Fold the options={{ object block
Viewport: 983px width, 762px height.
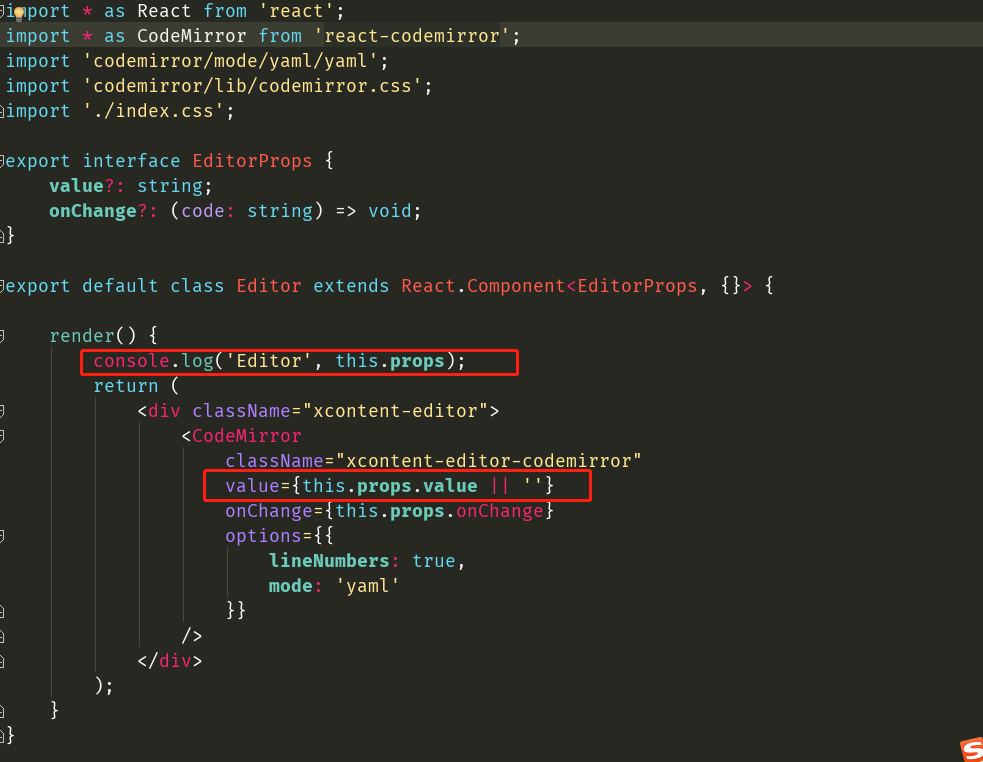(2, 536)
